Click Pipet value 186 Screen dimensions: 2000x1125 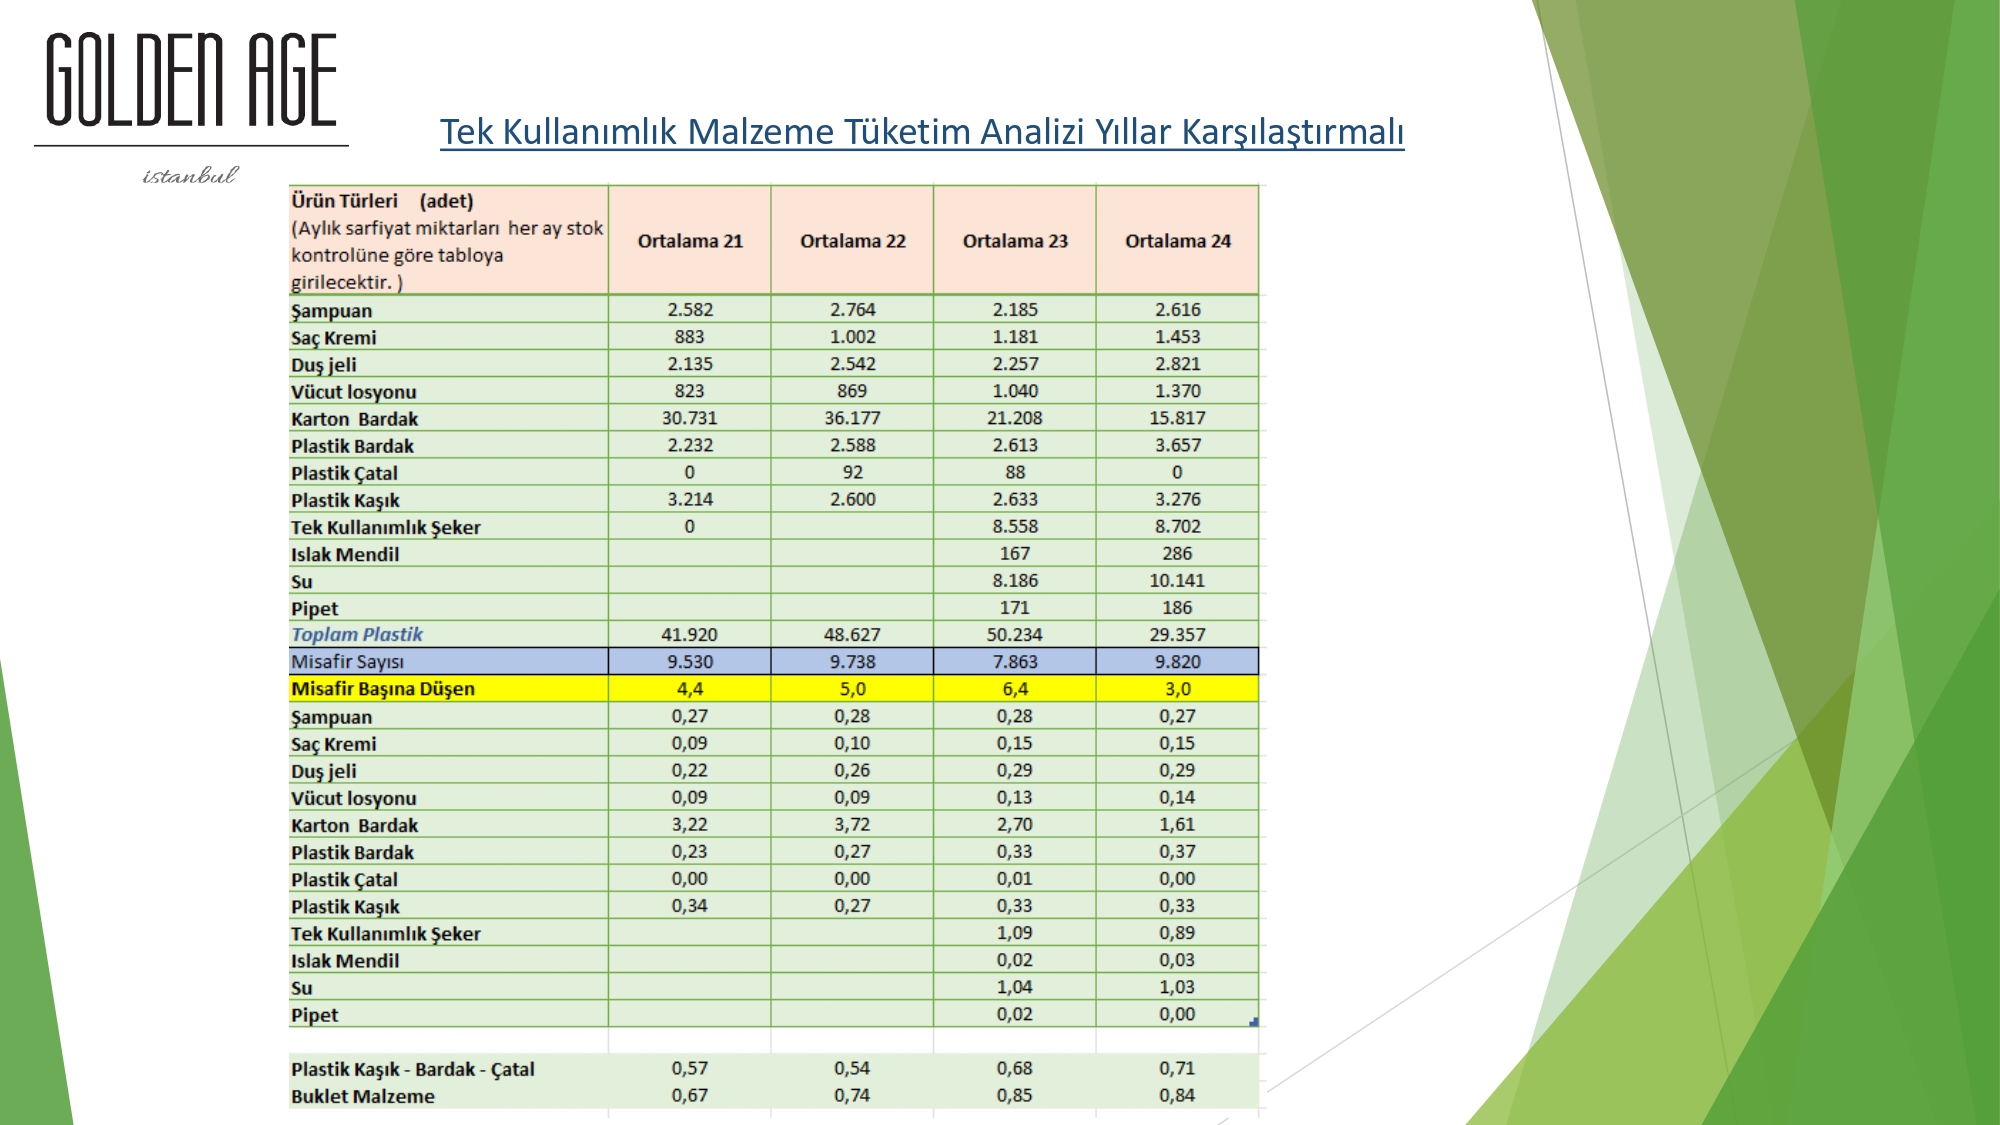(1178, 607)
